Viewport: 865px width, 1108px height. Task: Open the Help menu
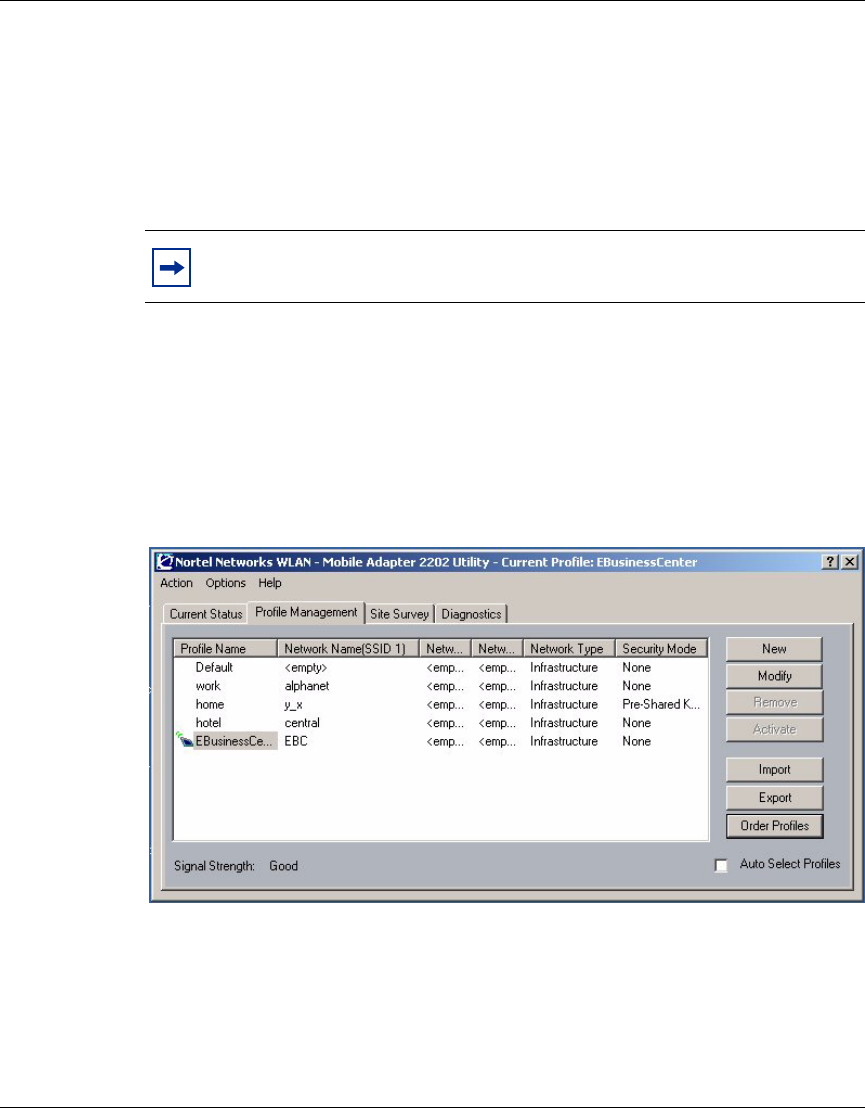click(269, 583)
